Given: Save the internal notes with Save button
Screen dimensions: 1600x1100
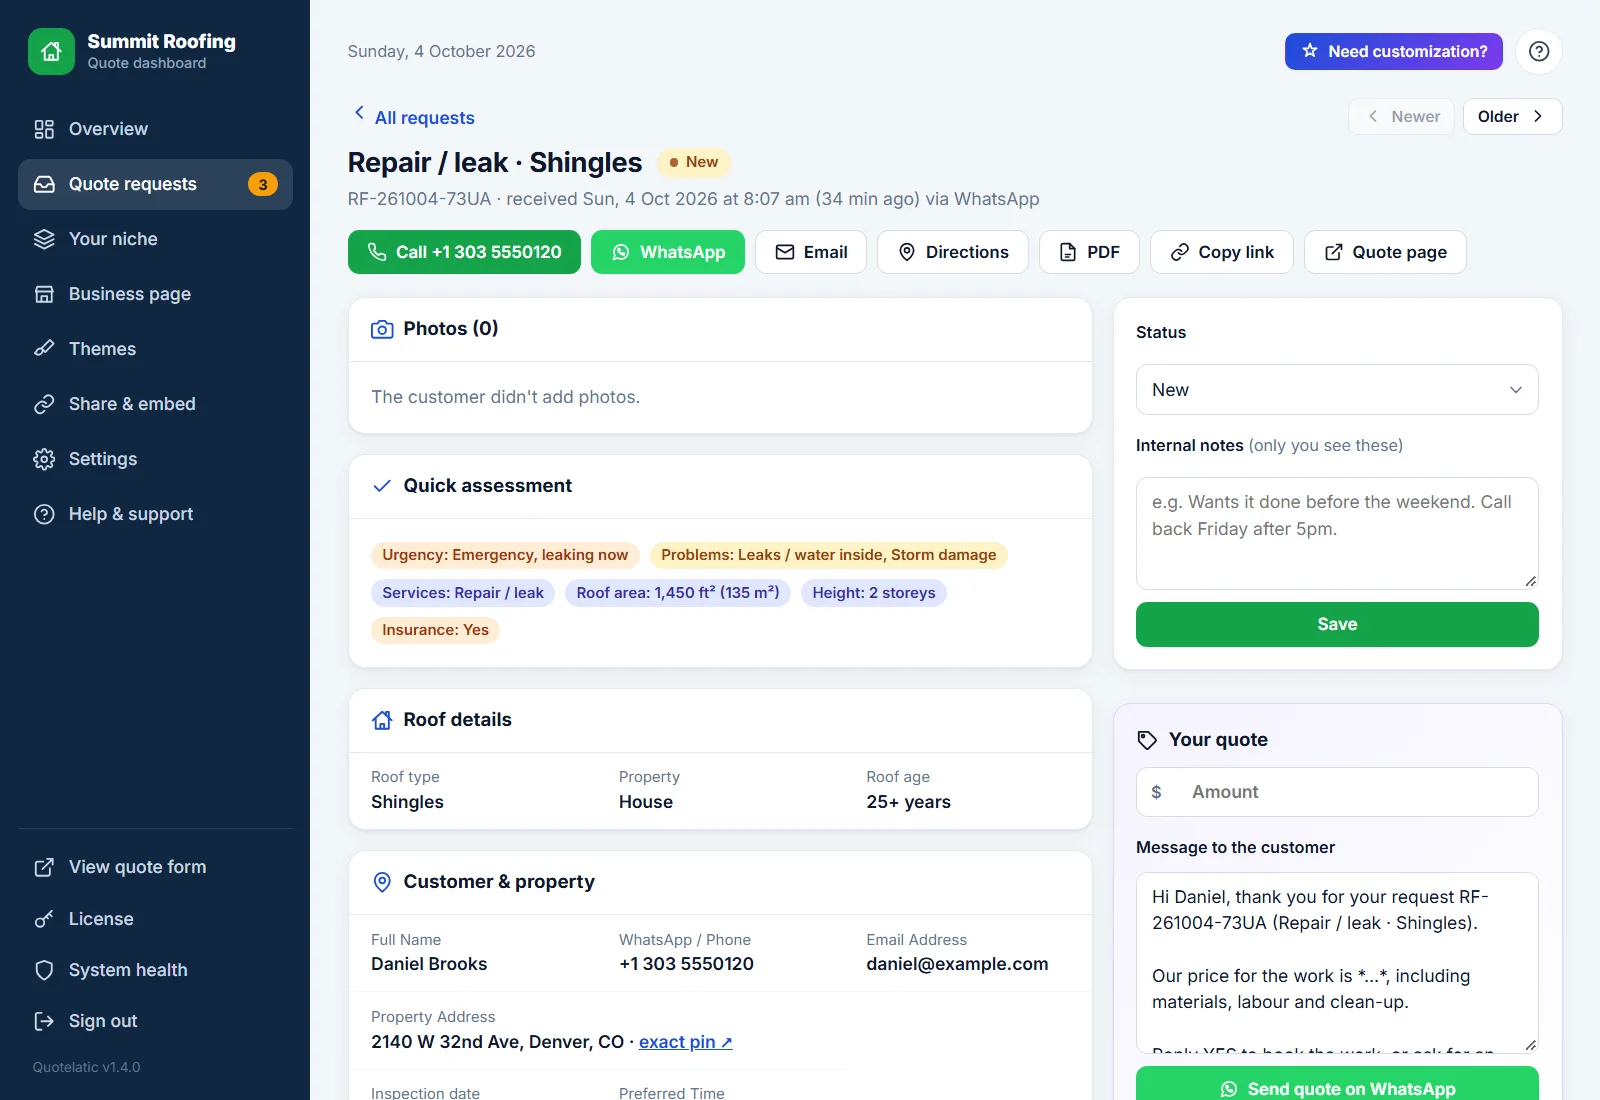Looking at the screenshot, I should tap(1337, 624).
